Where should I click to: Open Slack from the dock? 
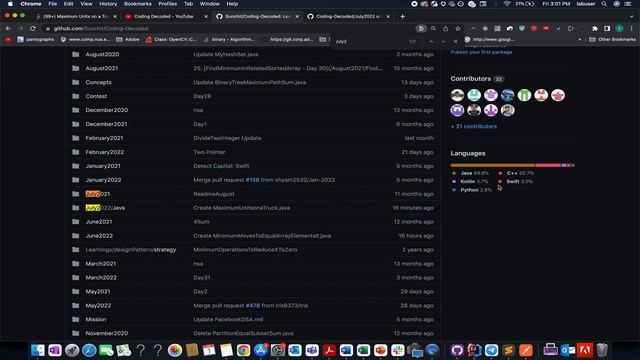tap(398, 350)
